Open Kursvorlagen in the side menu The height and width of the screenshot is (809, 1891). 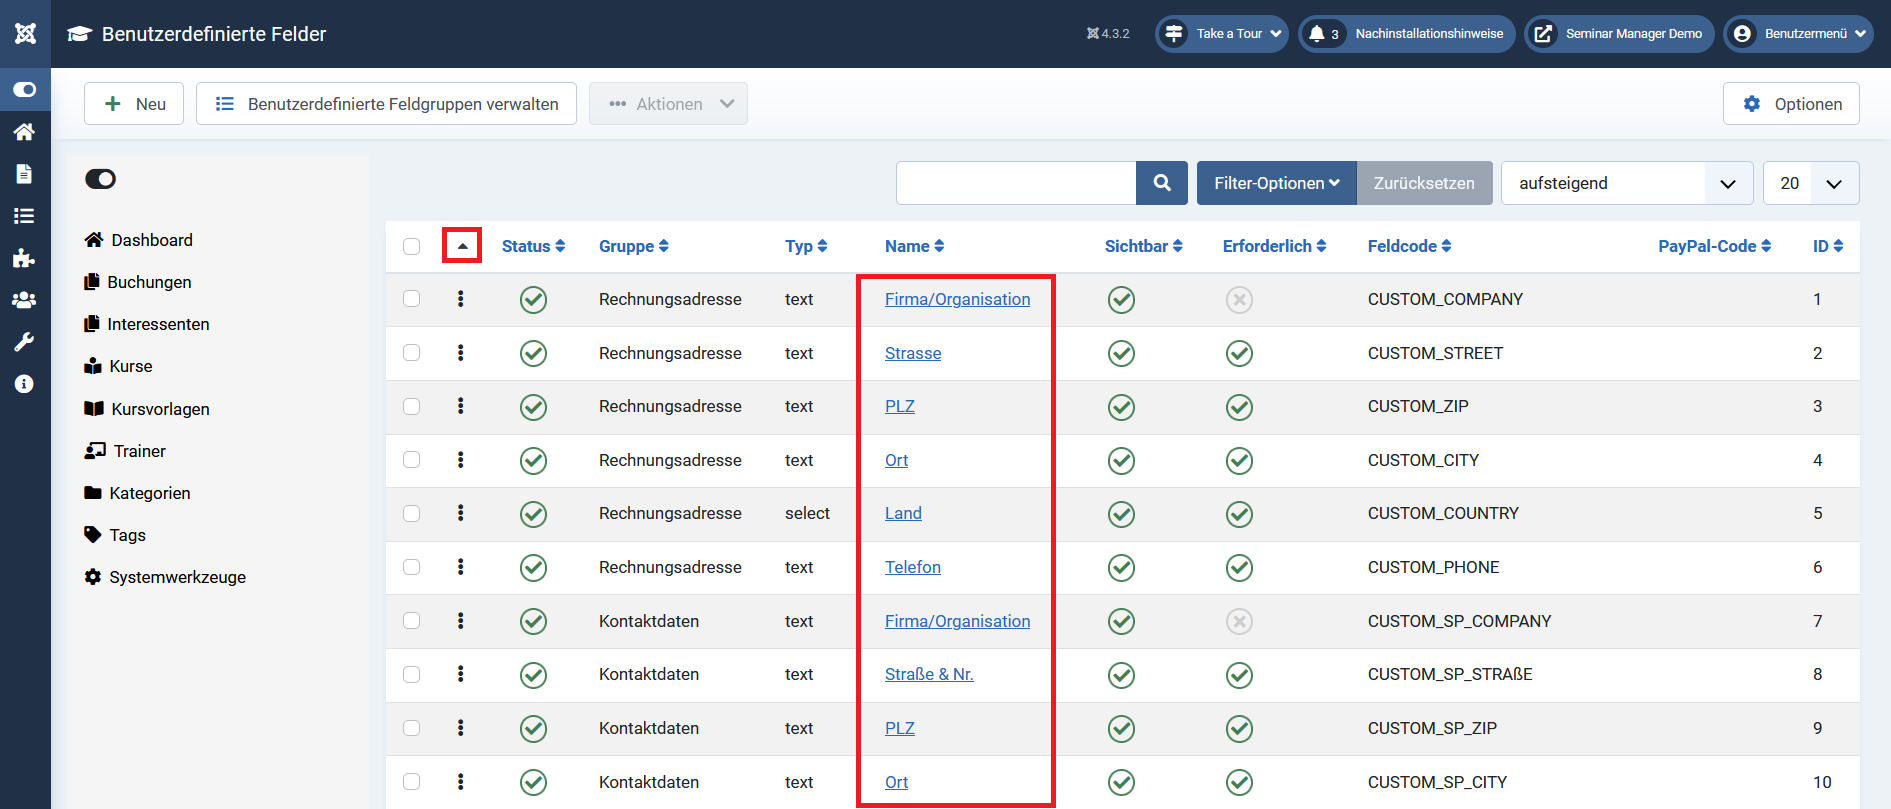pos(160,409)
